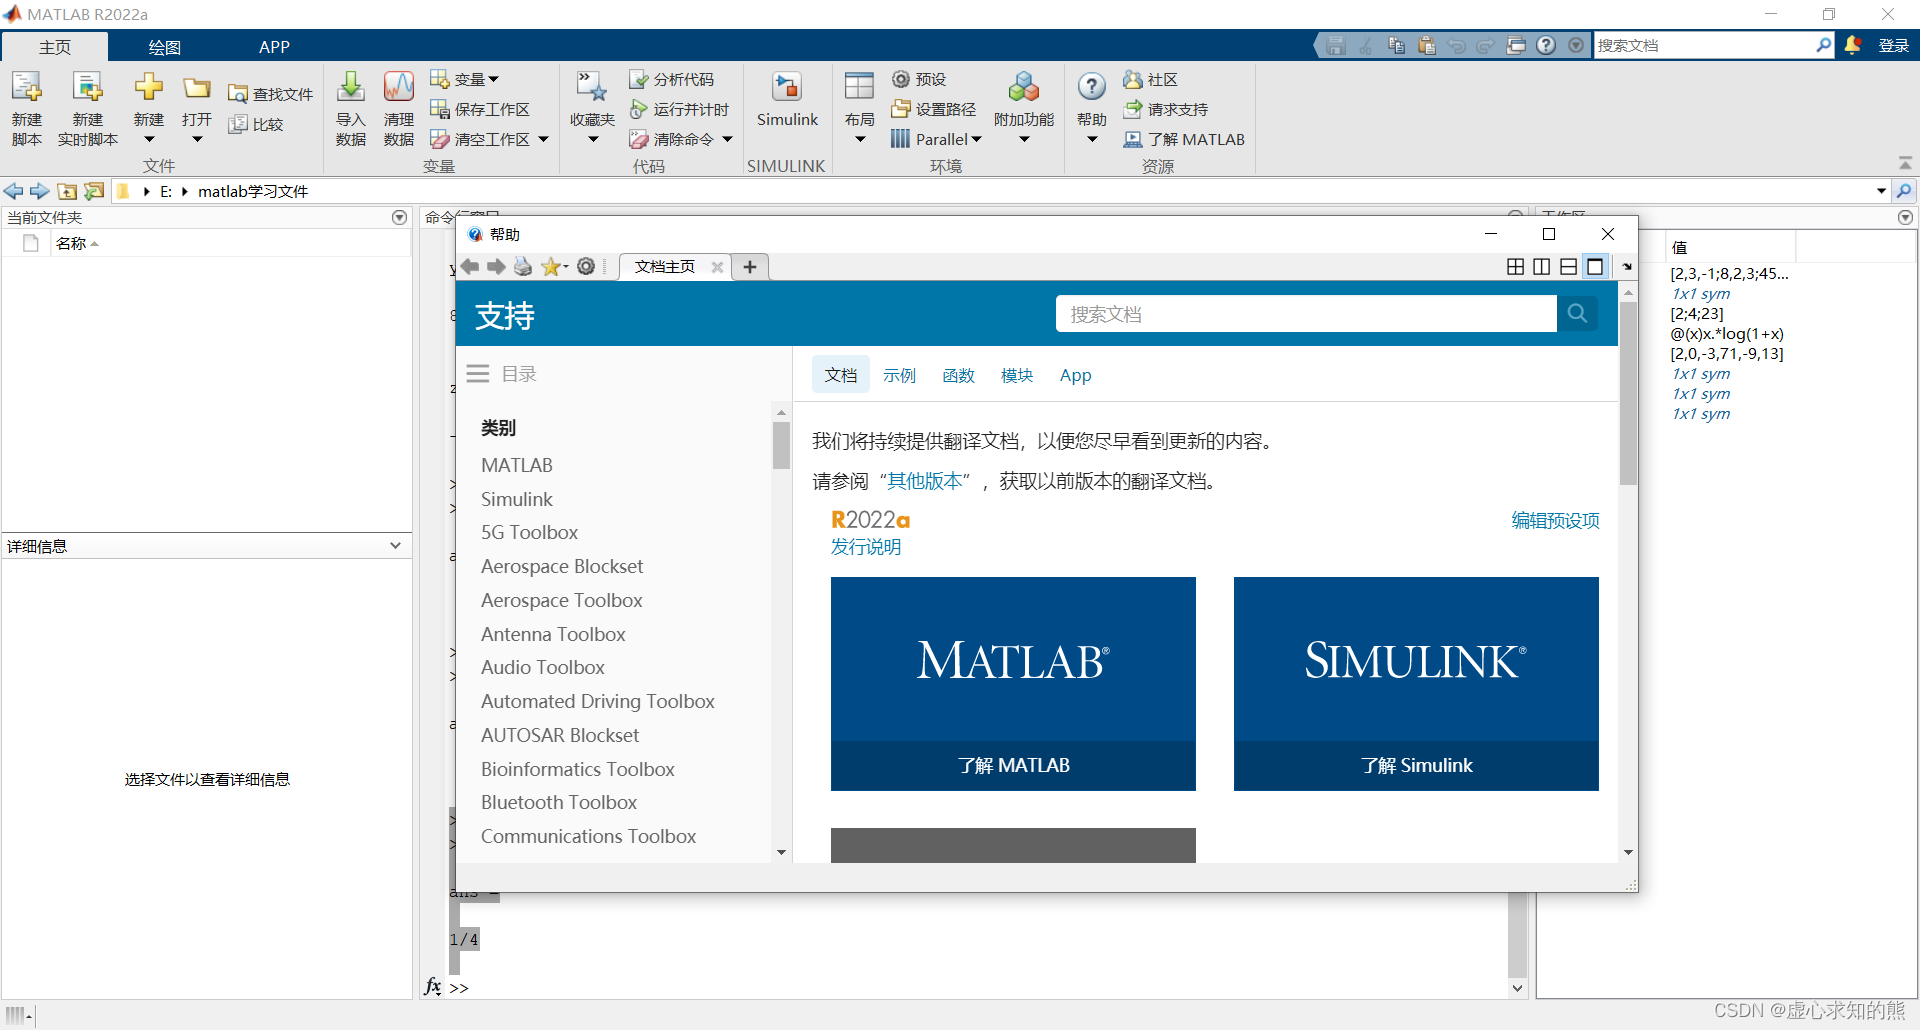The image size is (1920, 1030).
Task: Select the 函数 functions tab
Action: 958,375
